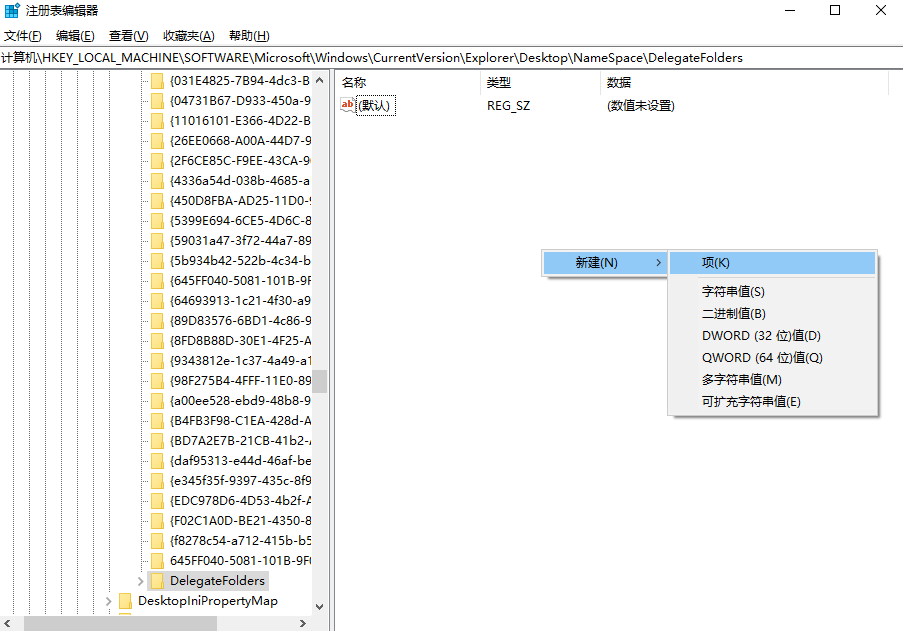Click folder icon of {5b934b42-522b-4c34 key
Viewport: 903px width, 631px height.
click(x=157, y=261)
